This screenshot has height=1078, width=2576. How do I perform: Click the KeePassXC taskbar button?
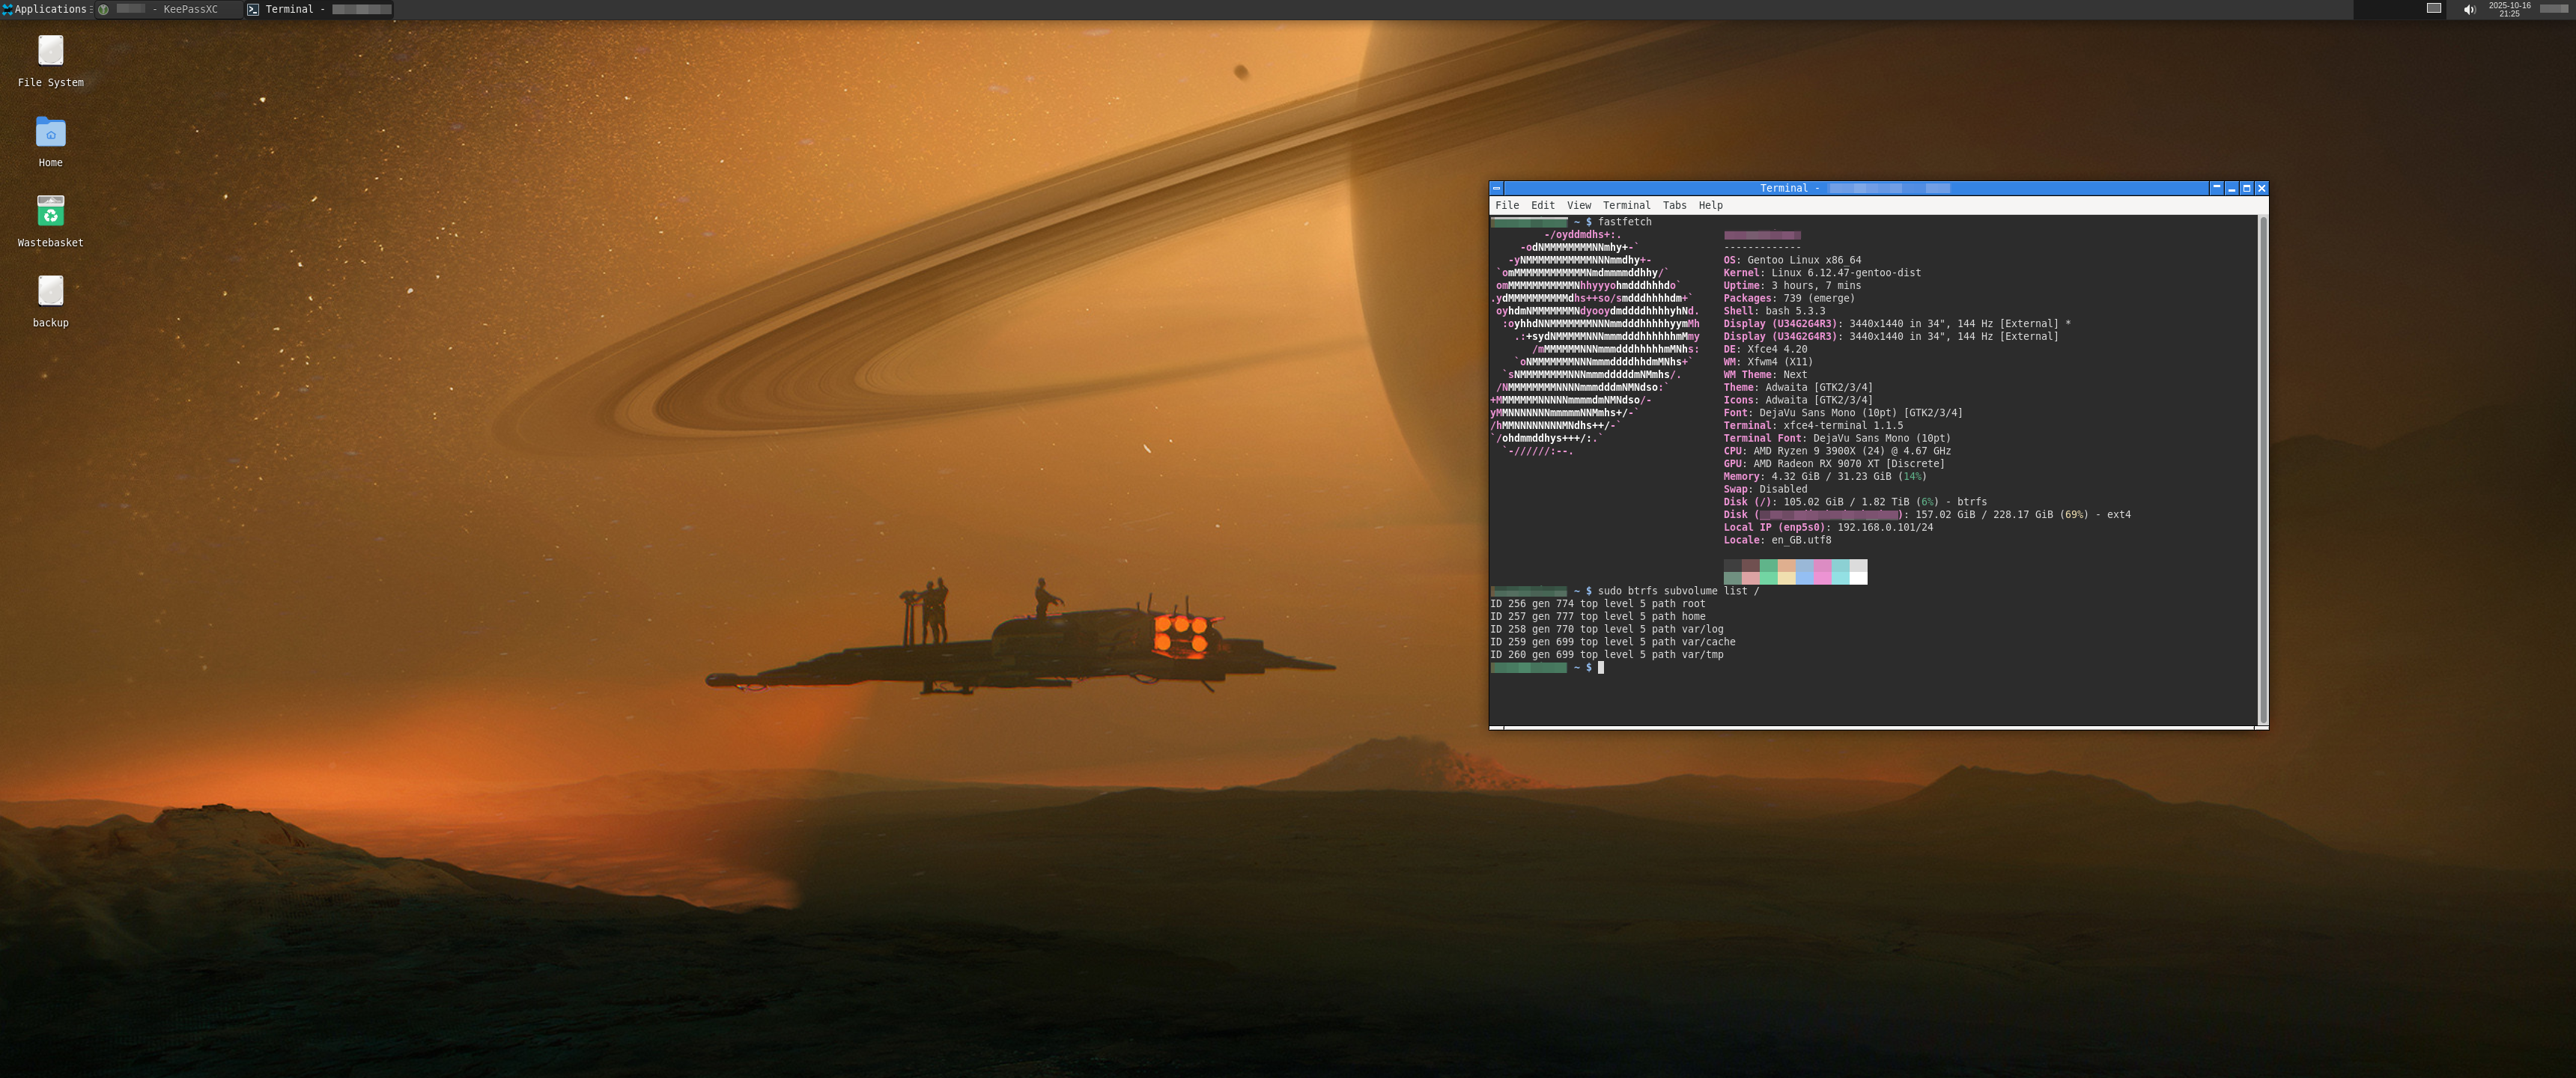[180, 9]
